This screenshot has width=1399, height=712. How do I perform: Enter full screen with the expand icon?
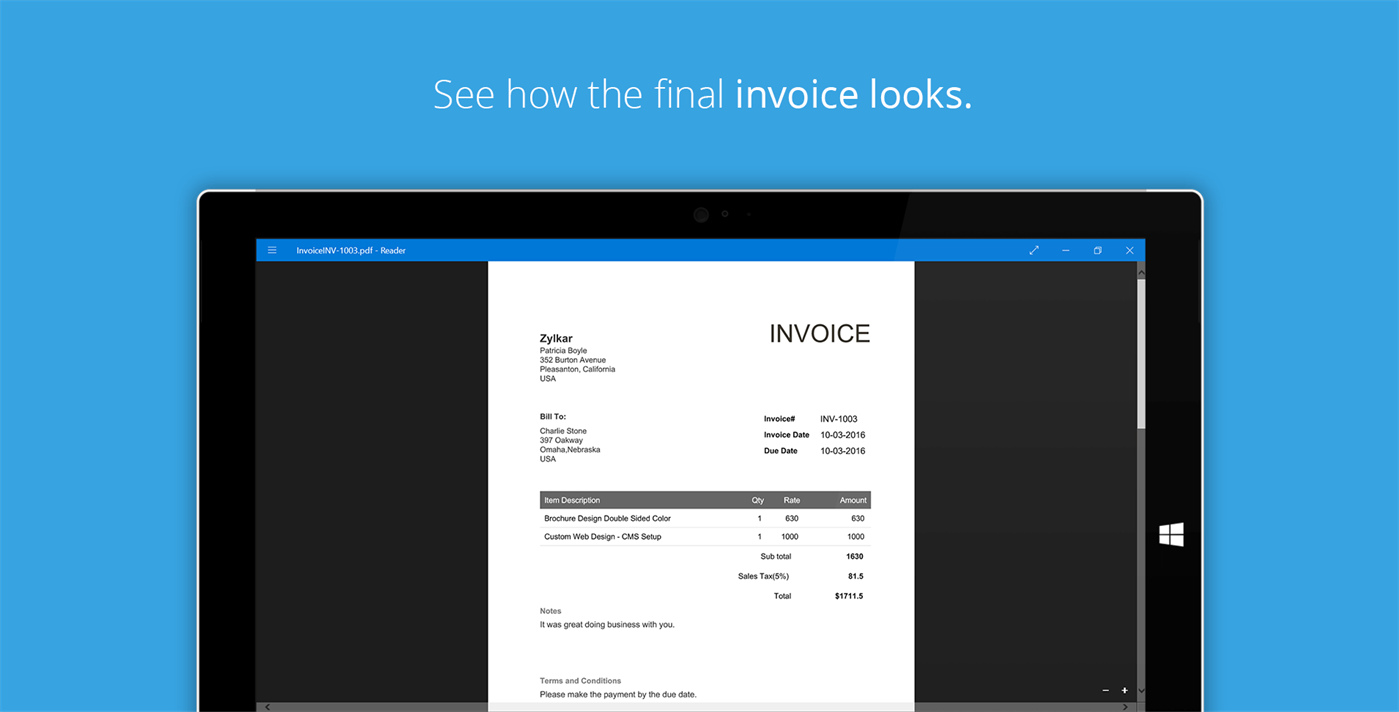[1034, 250]
